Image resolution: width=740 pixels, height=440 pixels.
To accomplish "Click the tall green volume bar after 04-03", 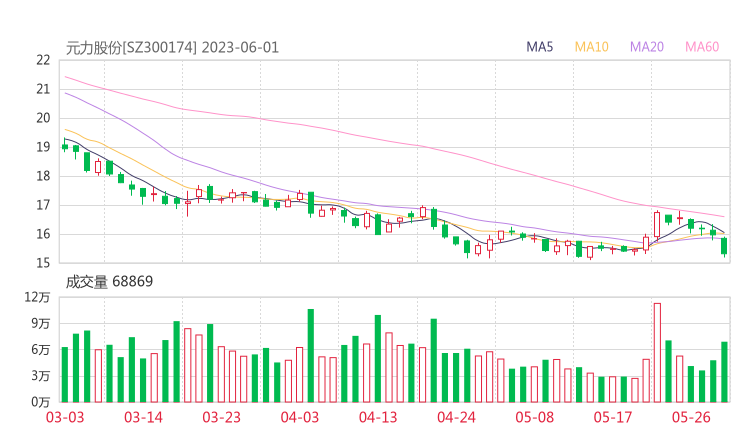I will tap(311, 355).
